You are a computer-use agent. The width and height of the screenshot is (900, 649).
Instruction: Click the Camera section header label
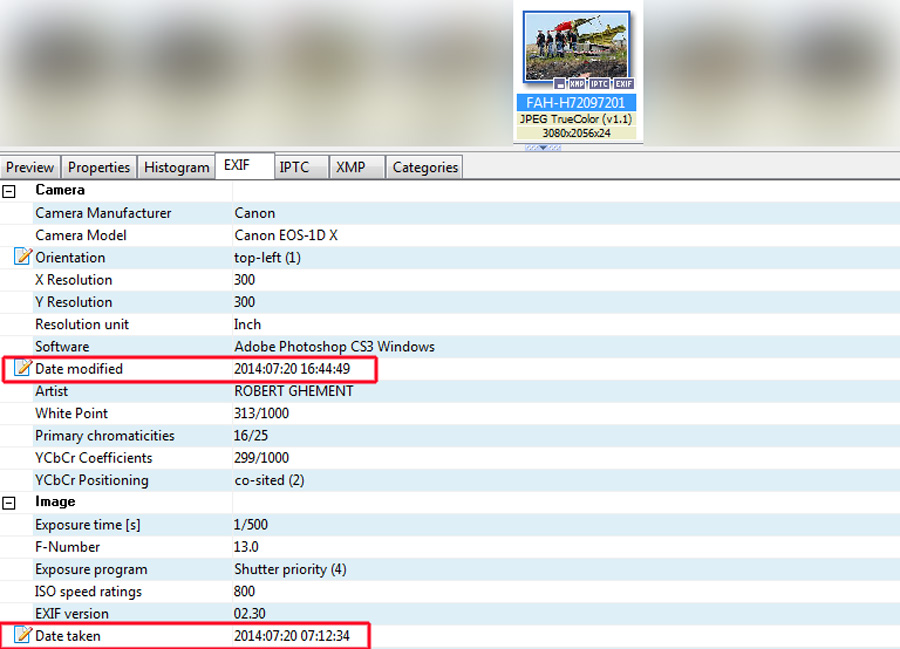tap(60, 190)
